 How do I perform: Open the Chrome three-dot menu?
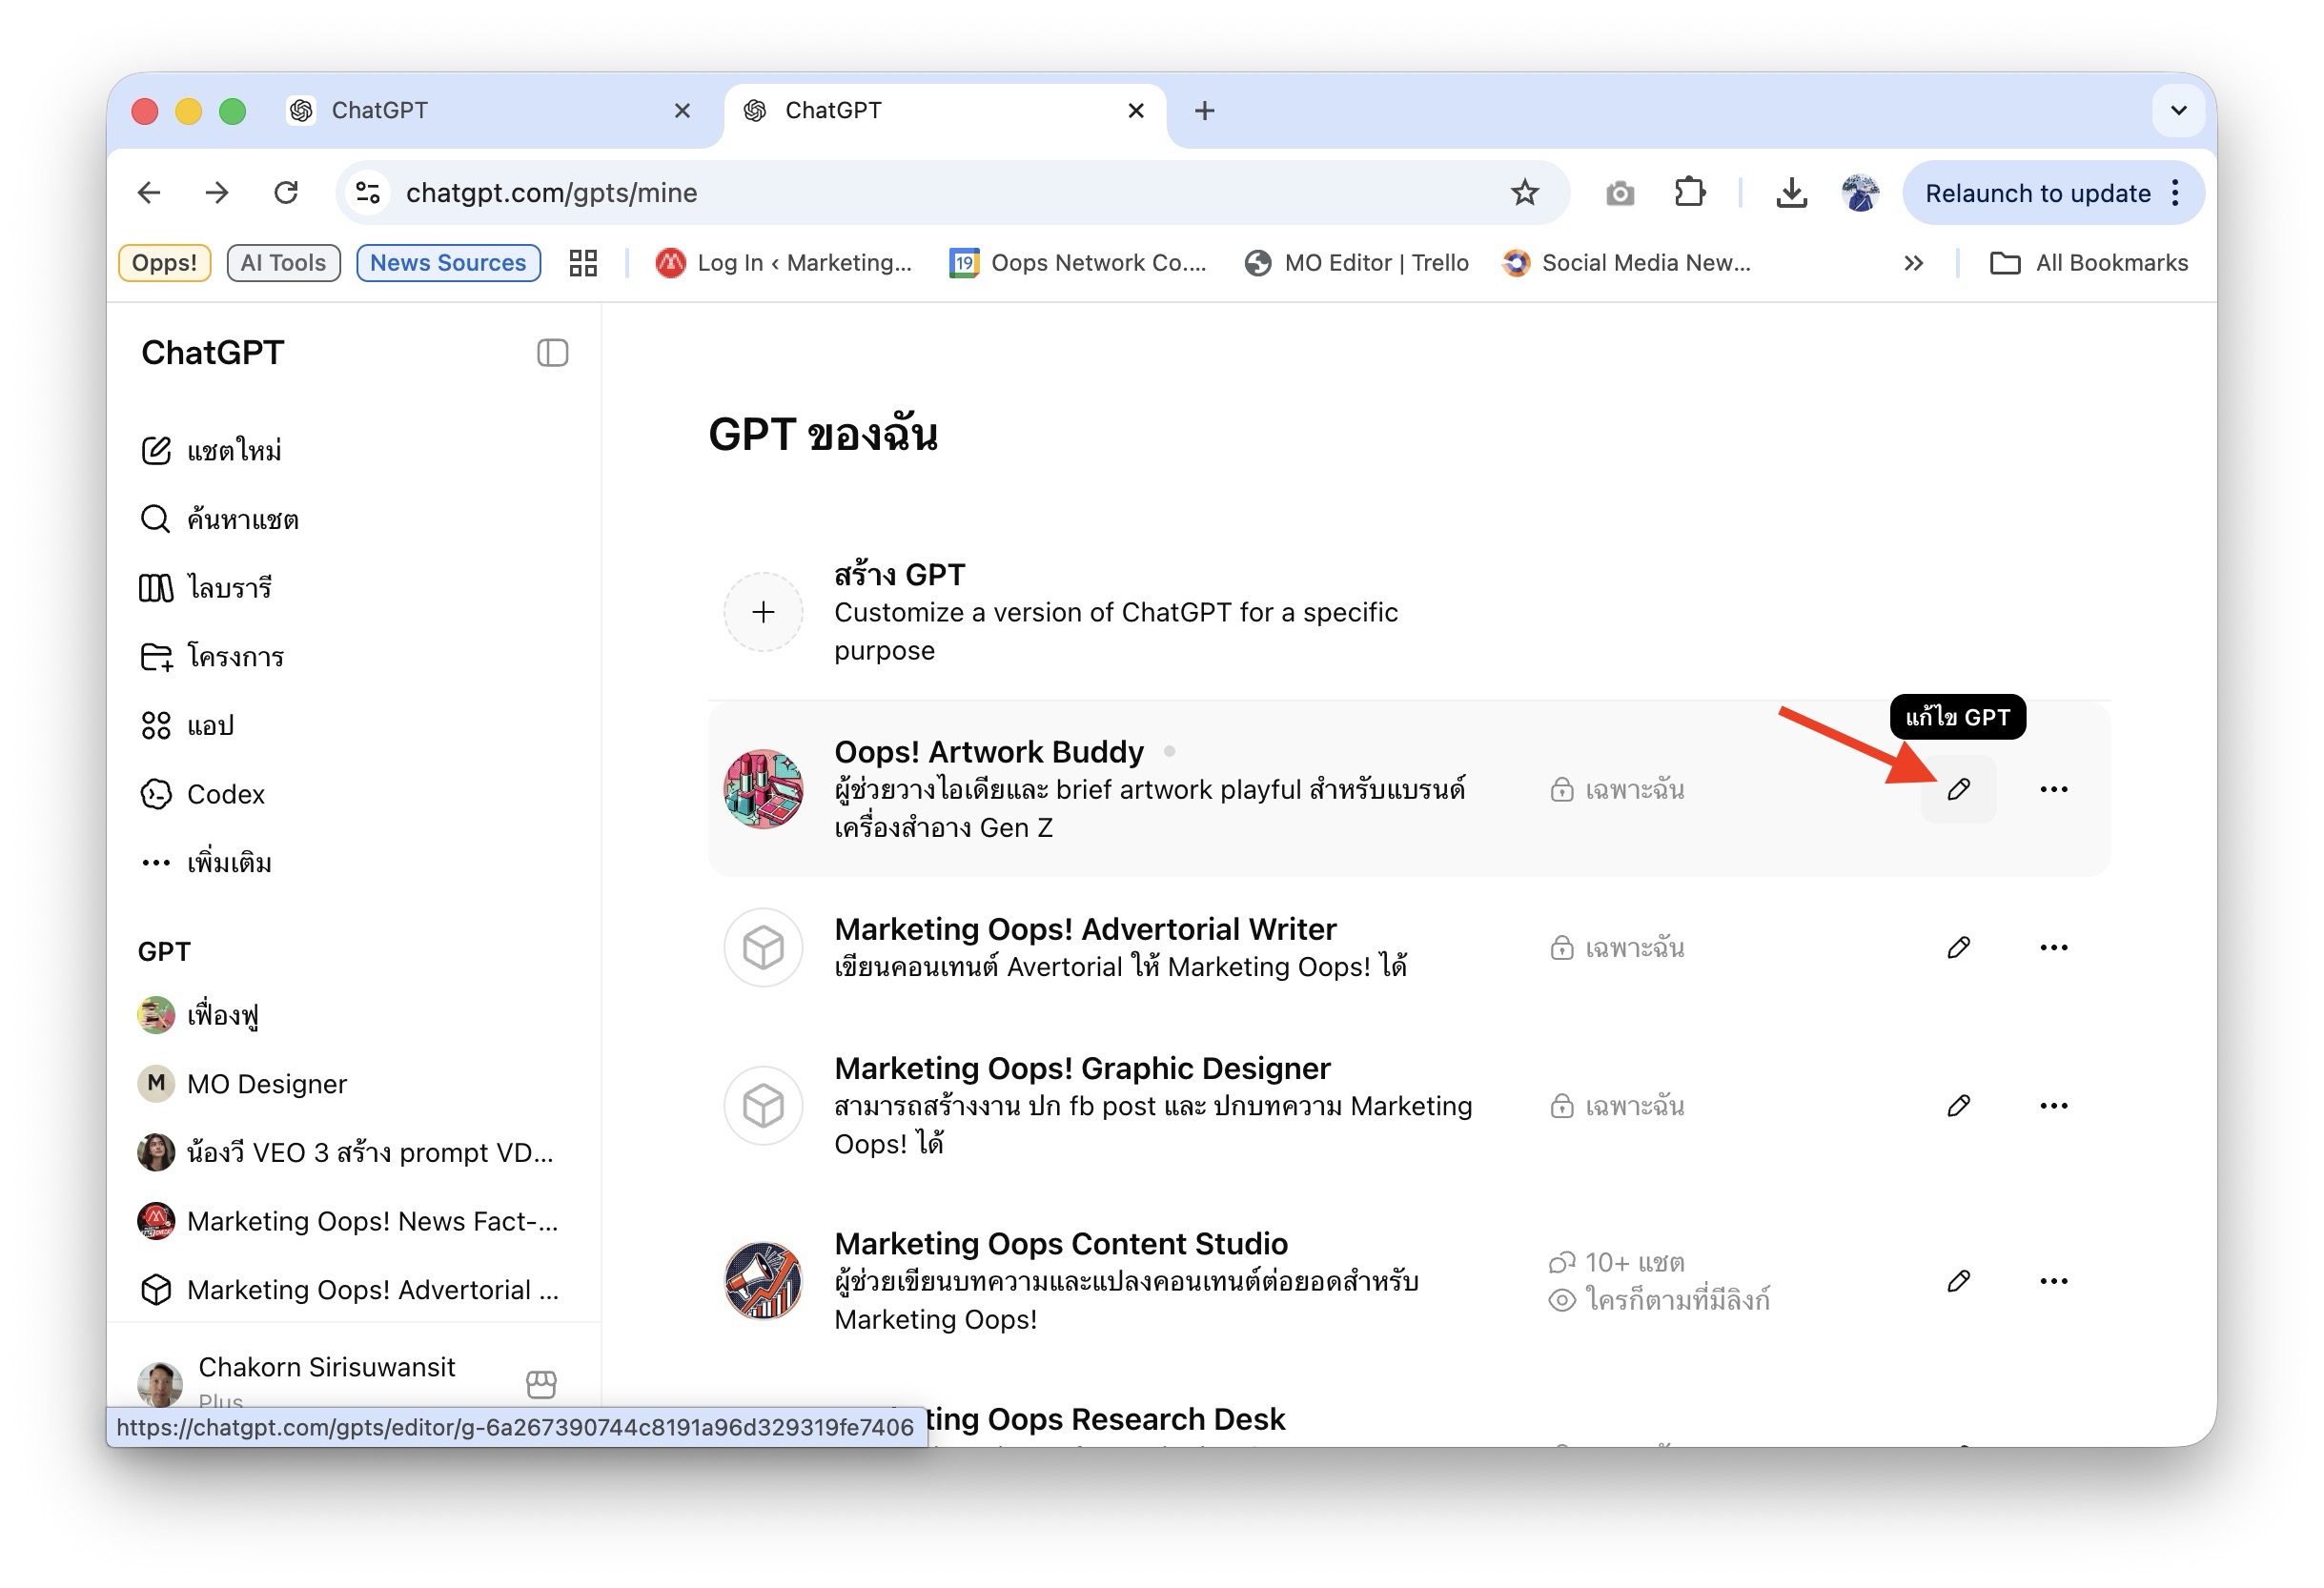(2176, 193)
